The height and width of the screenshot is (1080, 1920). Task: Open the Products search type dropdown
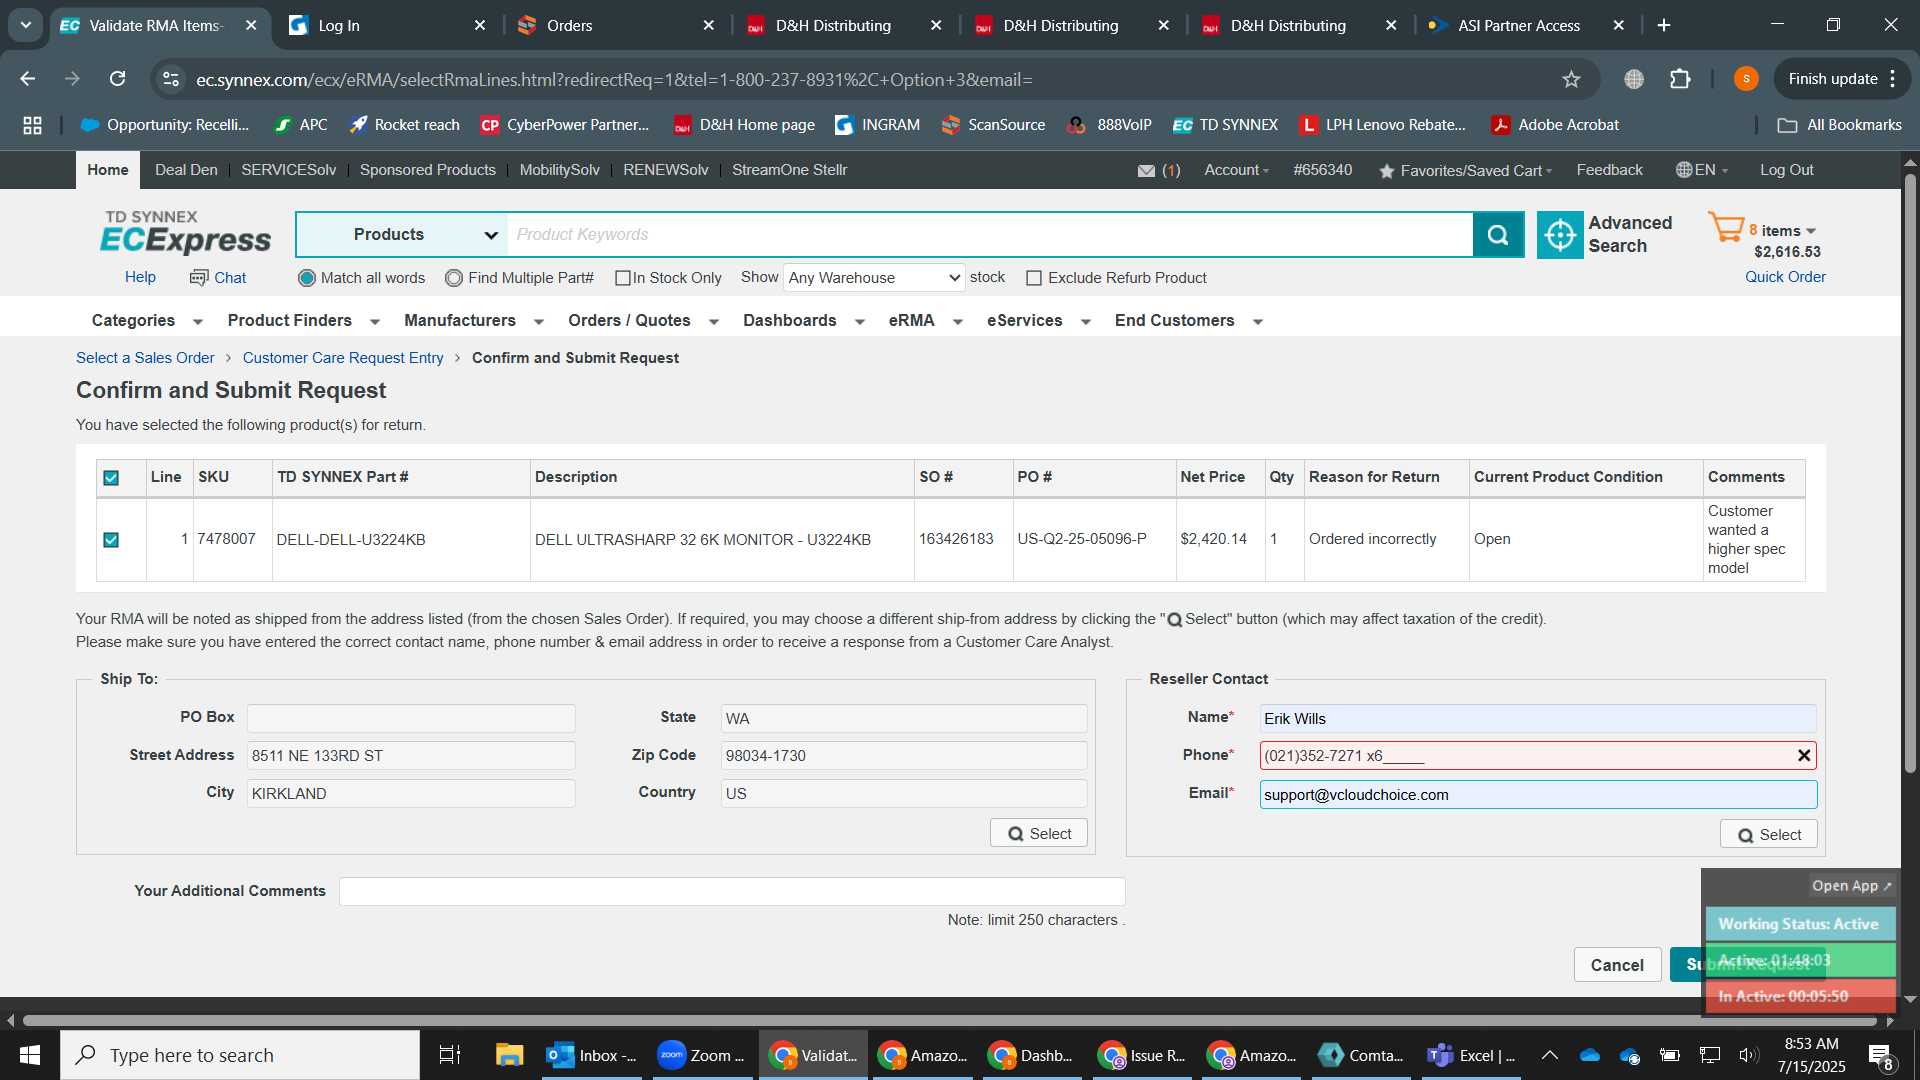coord(403,235)
